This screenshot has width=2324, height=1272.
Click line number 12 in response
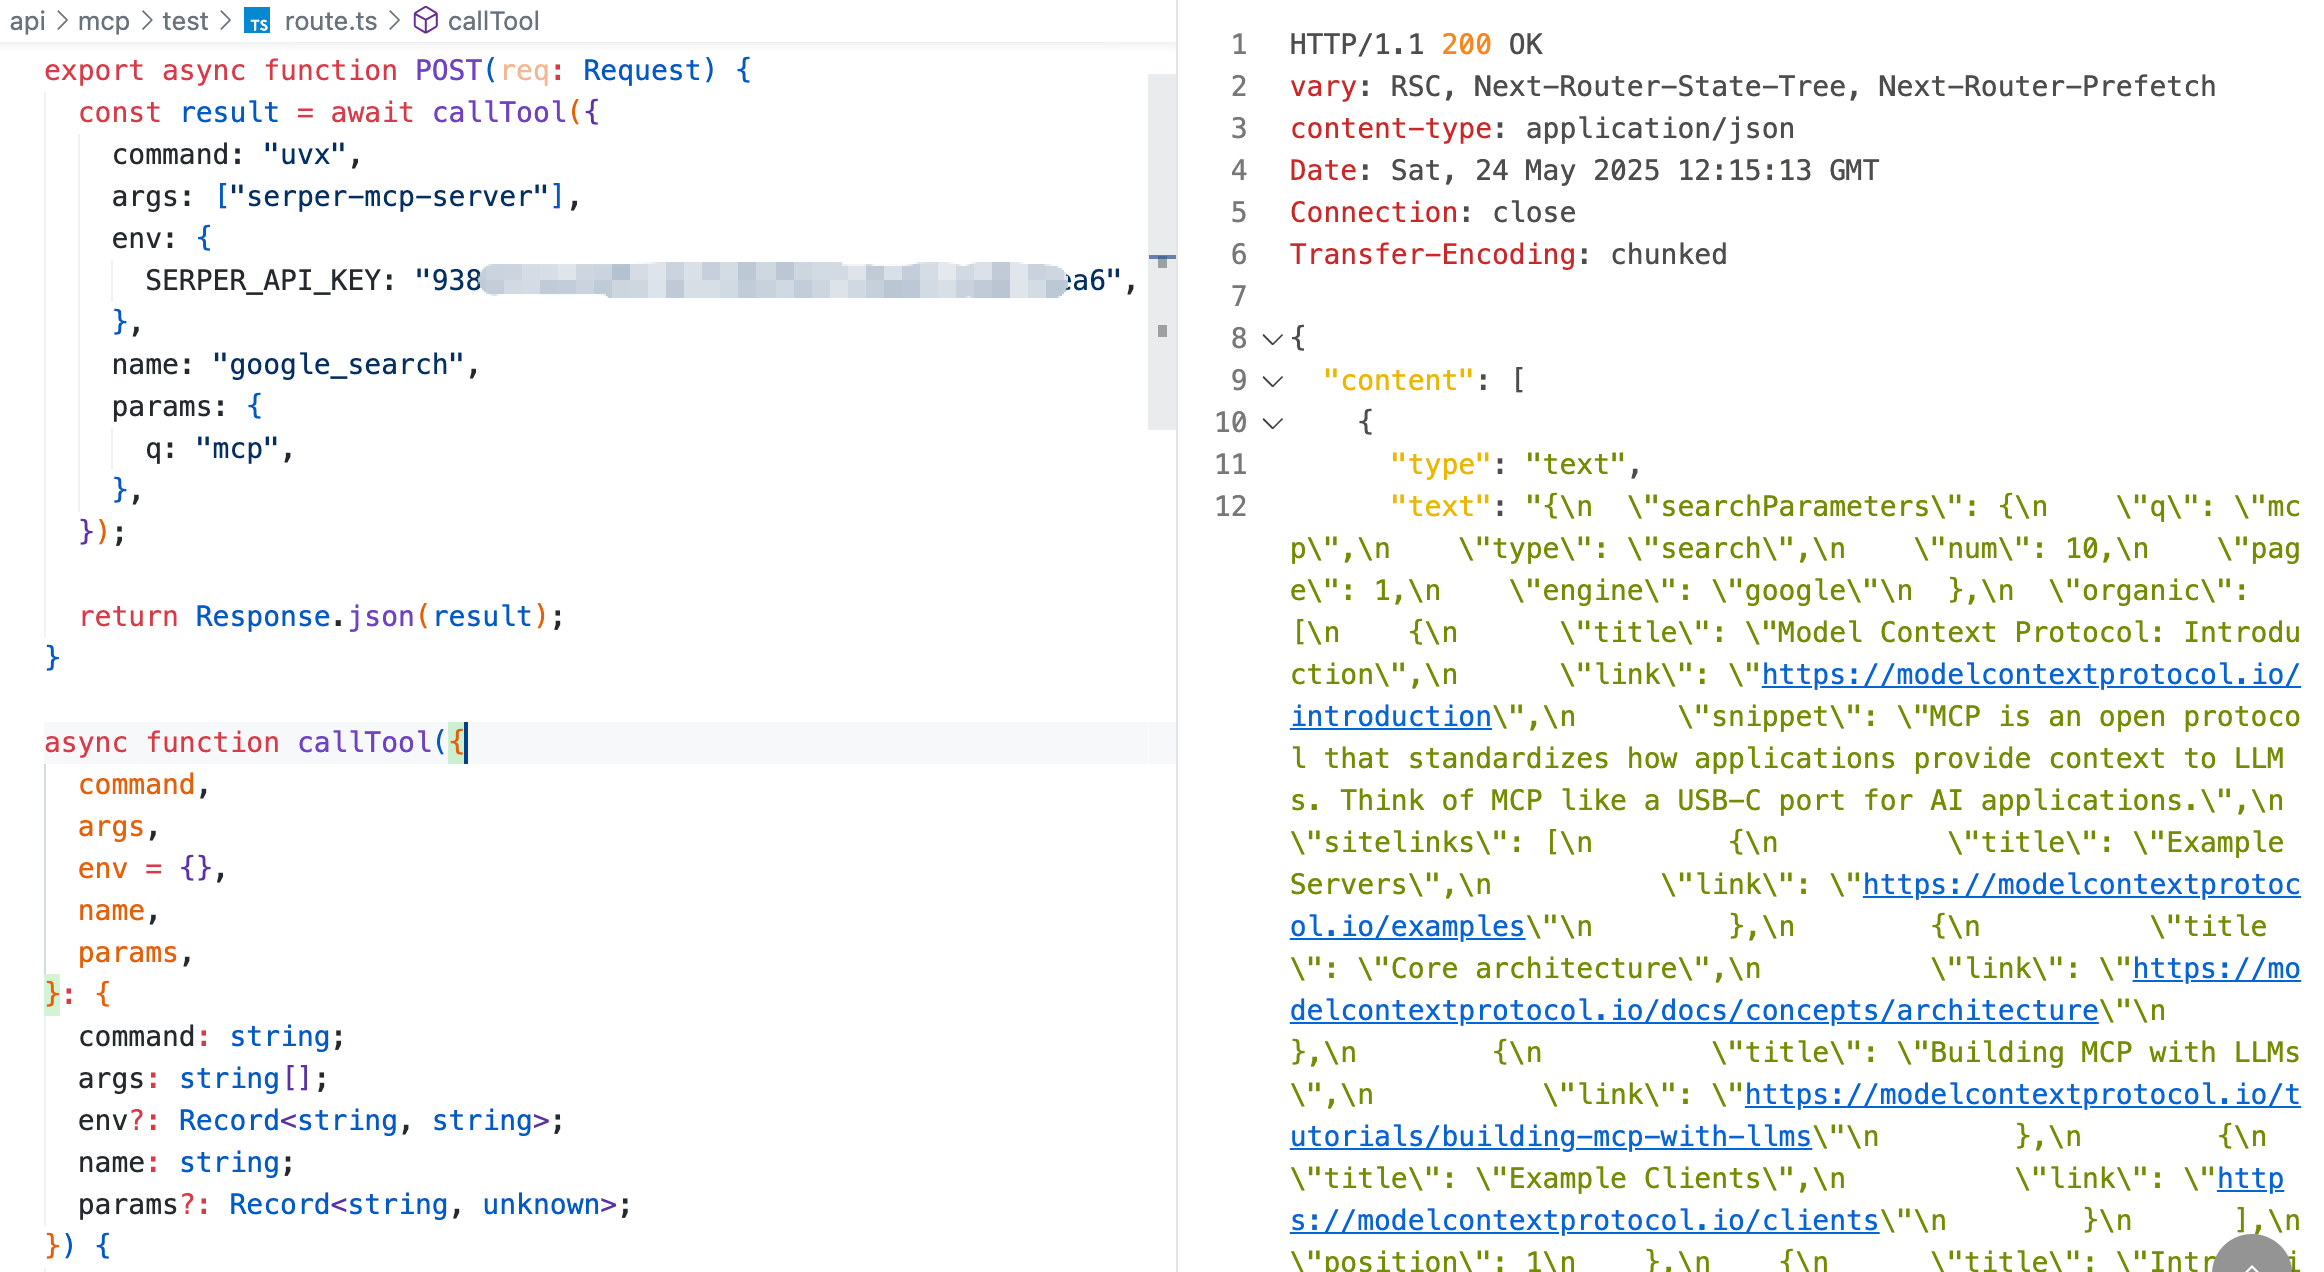click(x=1231, y=507)
